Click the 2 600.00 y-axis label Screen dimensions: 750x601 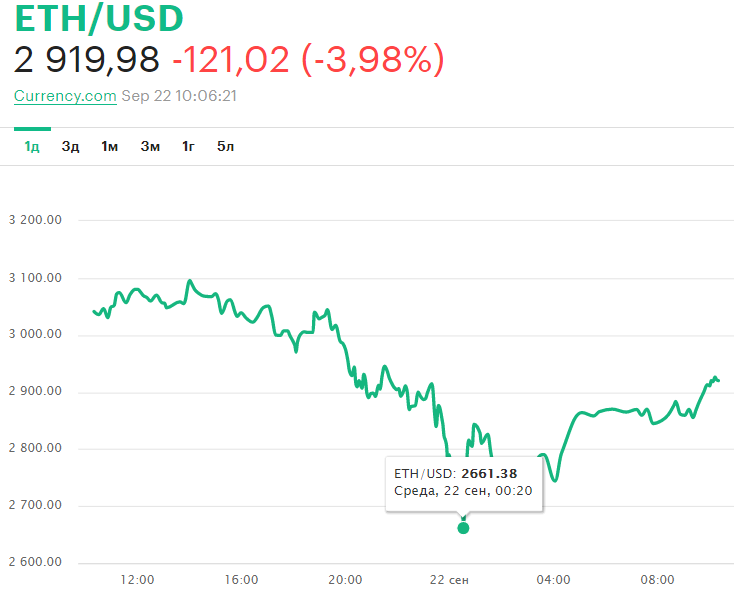[36, 562]
